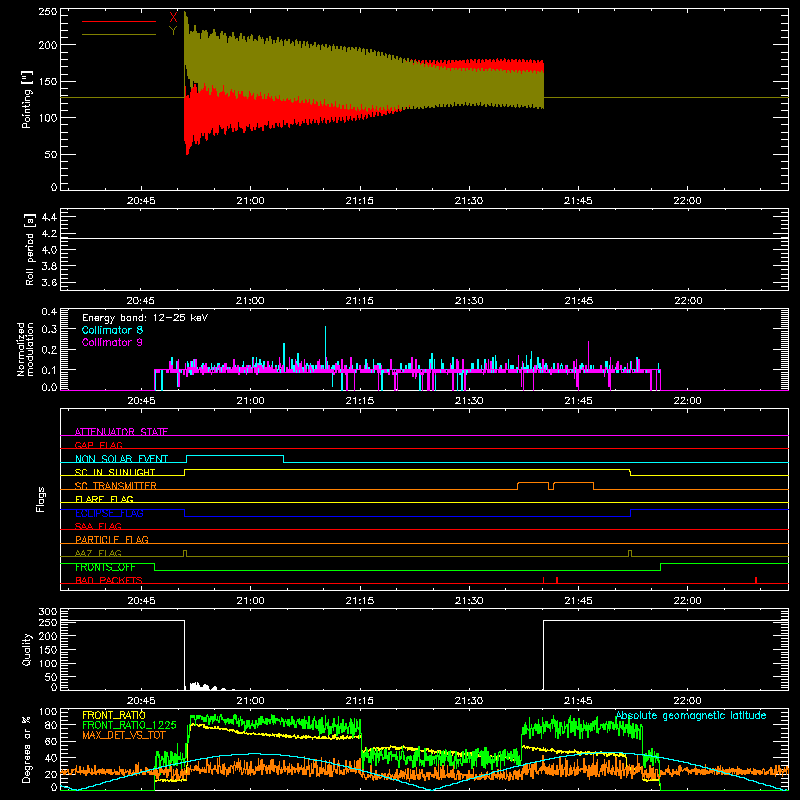
Task: Click the orange MAX_DET_VS_TOT legend entry
Action: point(124,735)
